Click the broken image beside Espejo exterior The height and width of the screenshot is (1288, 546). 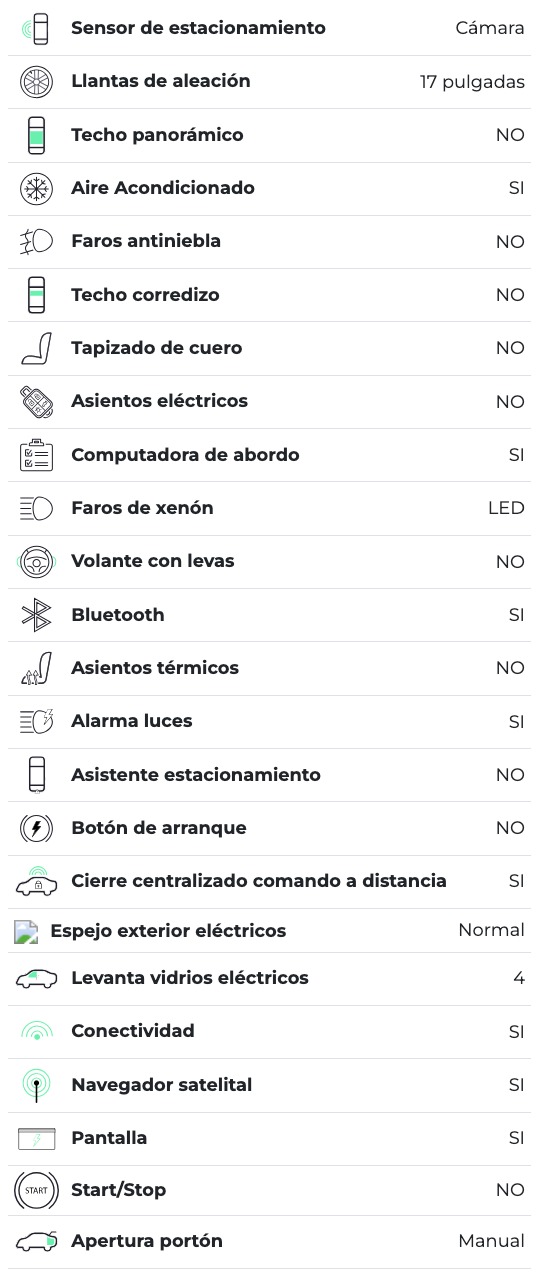pyautogui.click(x=26, y=932)
